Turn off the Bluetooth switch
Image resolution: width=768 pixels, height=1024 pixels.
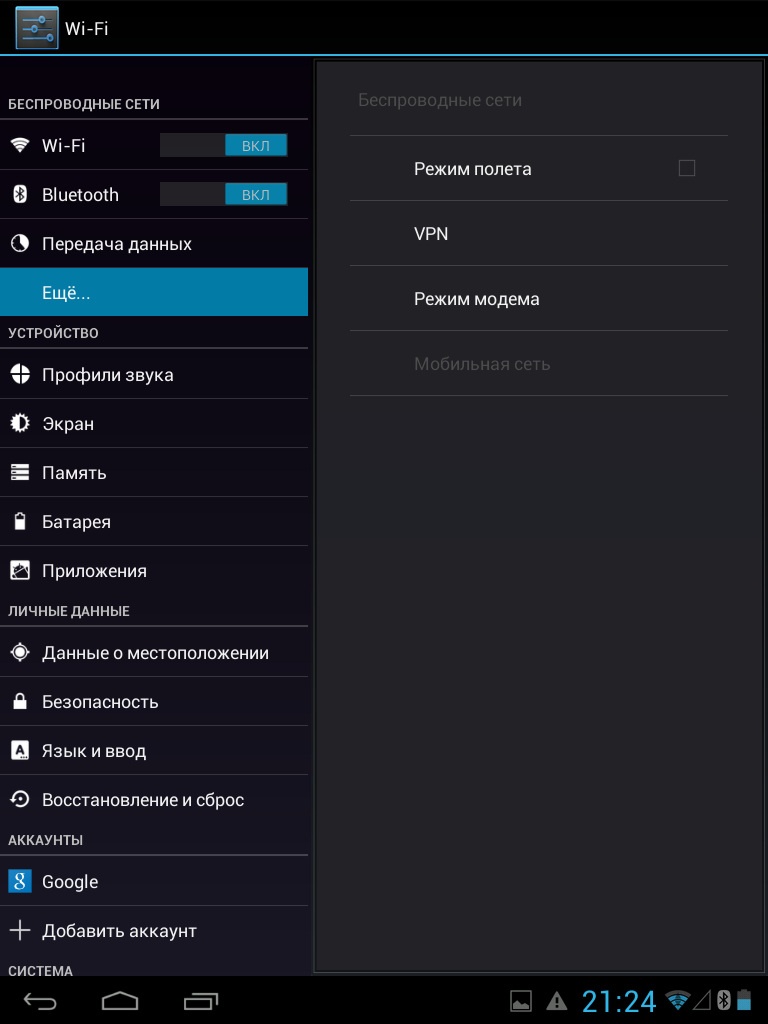point(224,194)
